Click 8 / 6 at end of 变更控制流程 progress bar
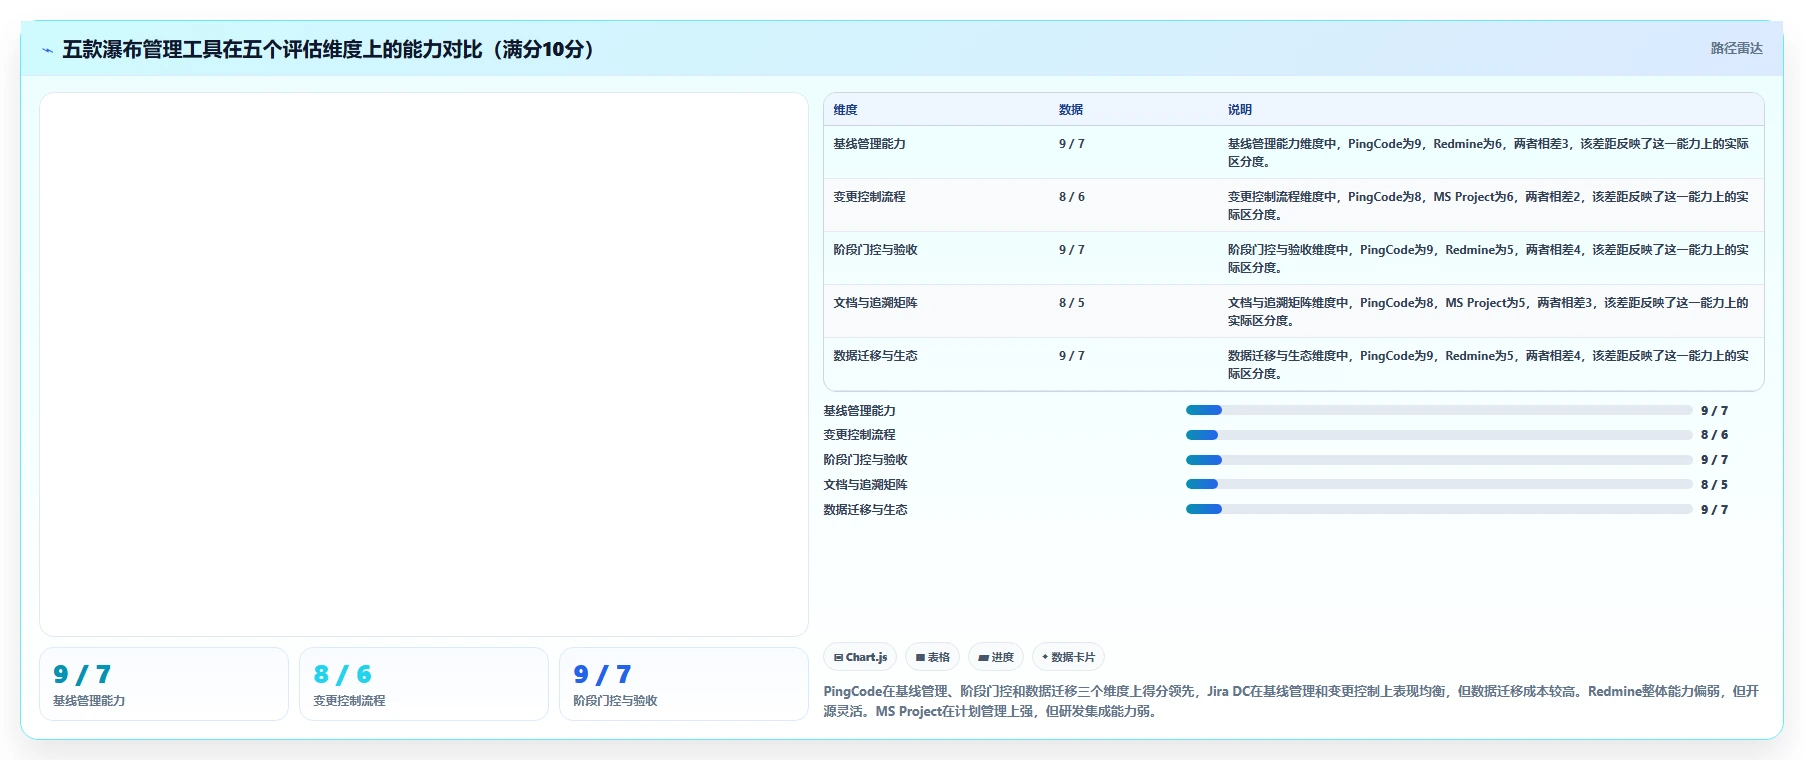 [1714, 435]
